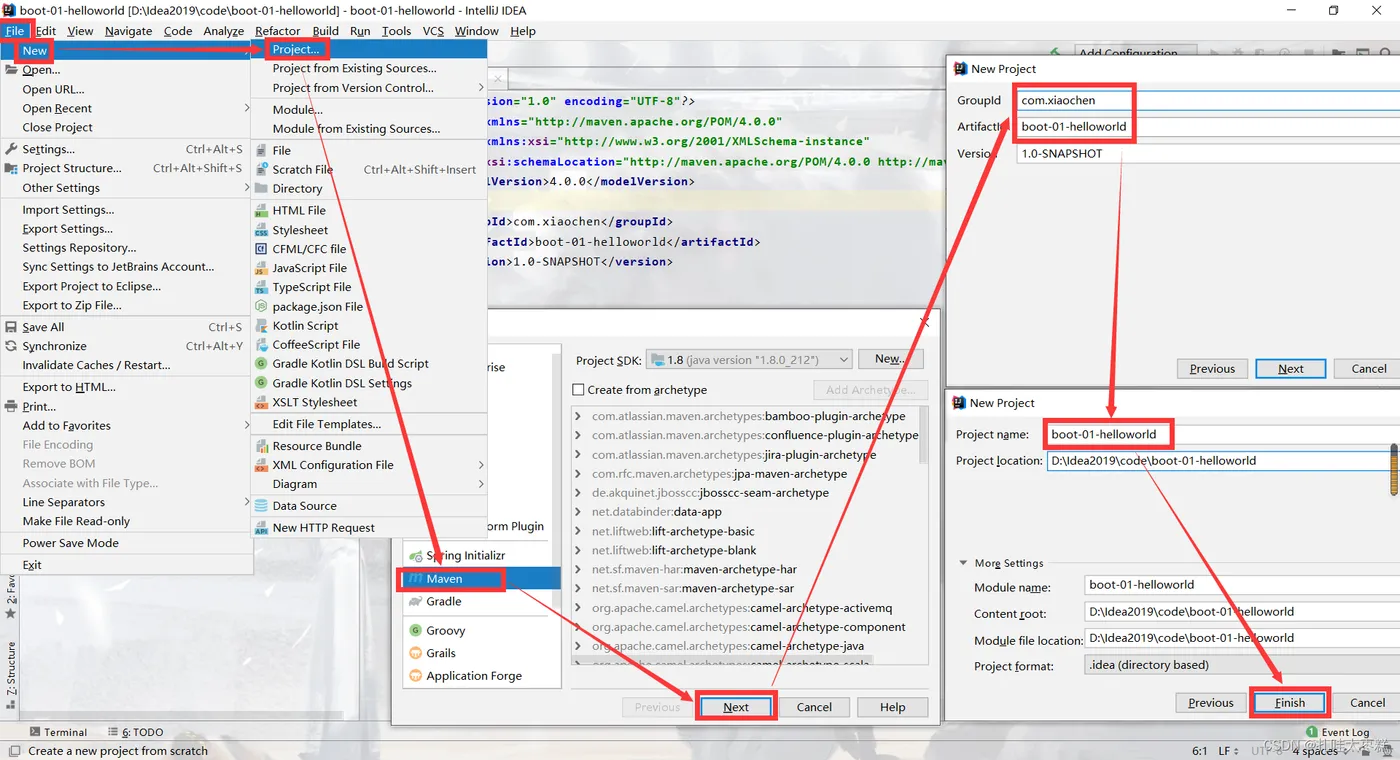Click the JavaScript File icon
The image size is (1400, 760).
[261, 268]
